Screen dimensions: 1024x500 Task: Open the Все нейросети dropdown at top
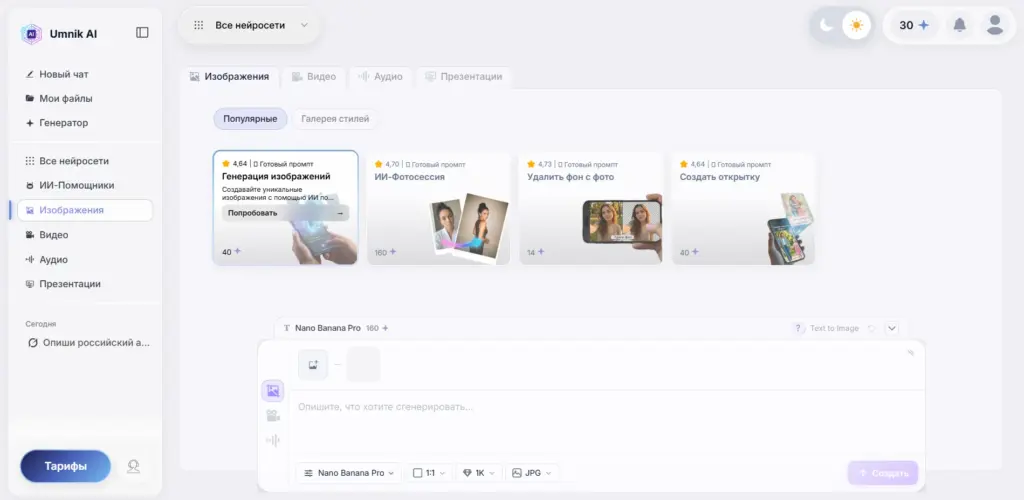pos(251,25)
